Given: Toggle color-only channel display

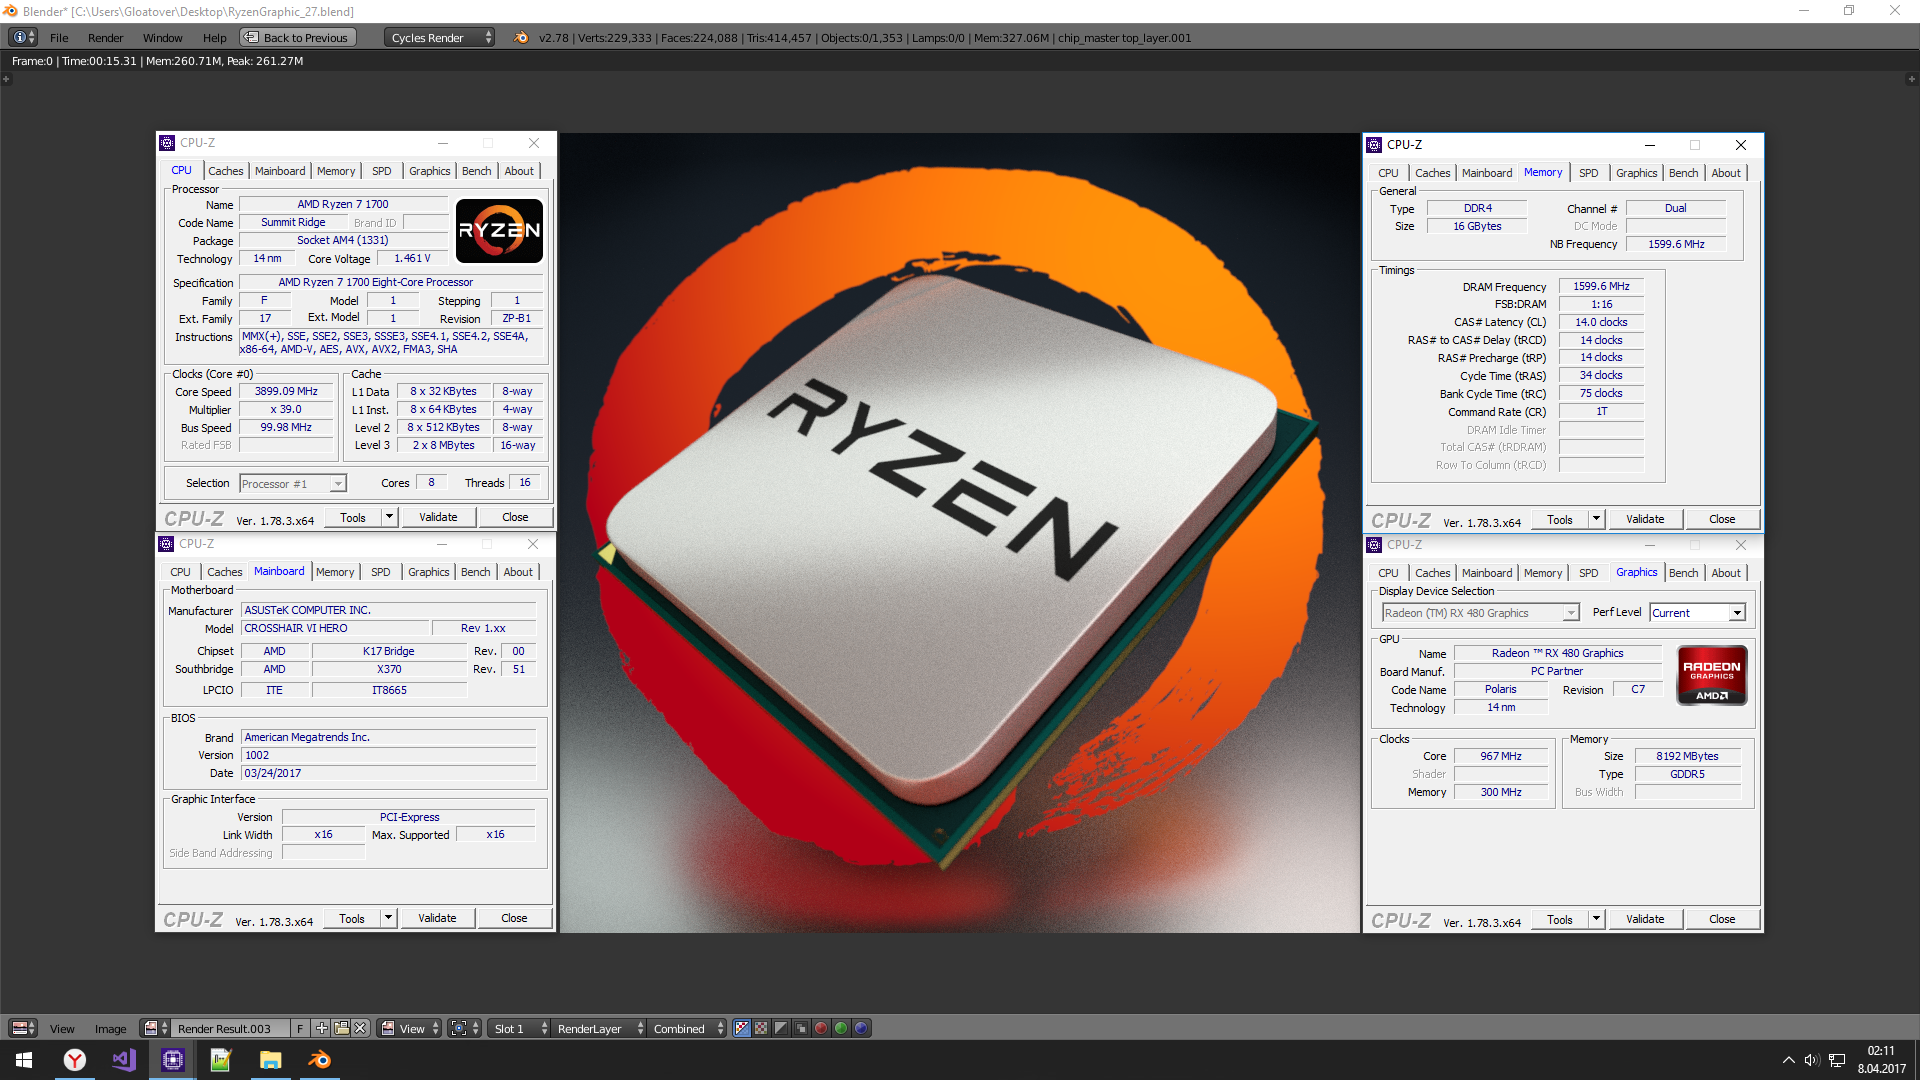Looking at the screenshot, I should coord(761,1028).
